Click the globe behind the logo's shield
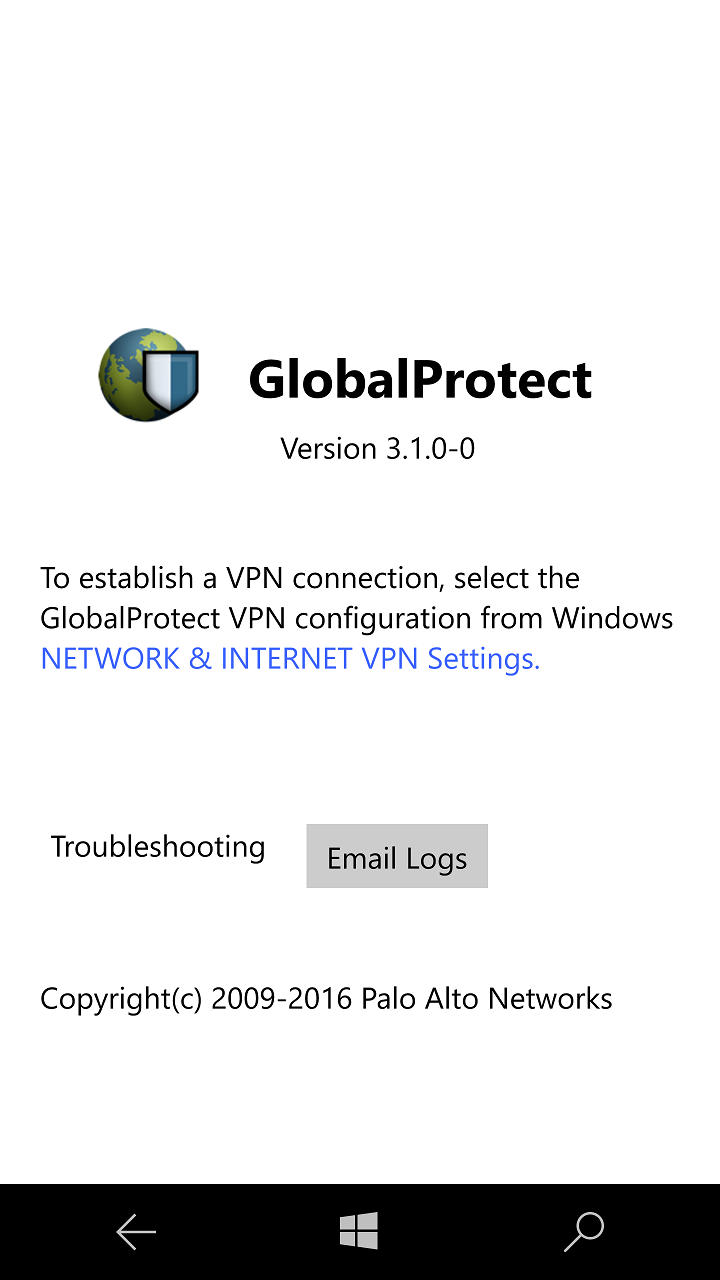This screenshot has width=720, height=1280. [x=120, y=368]
